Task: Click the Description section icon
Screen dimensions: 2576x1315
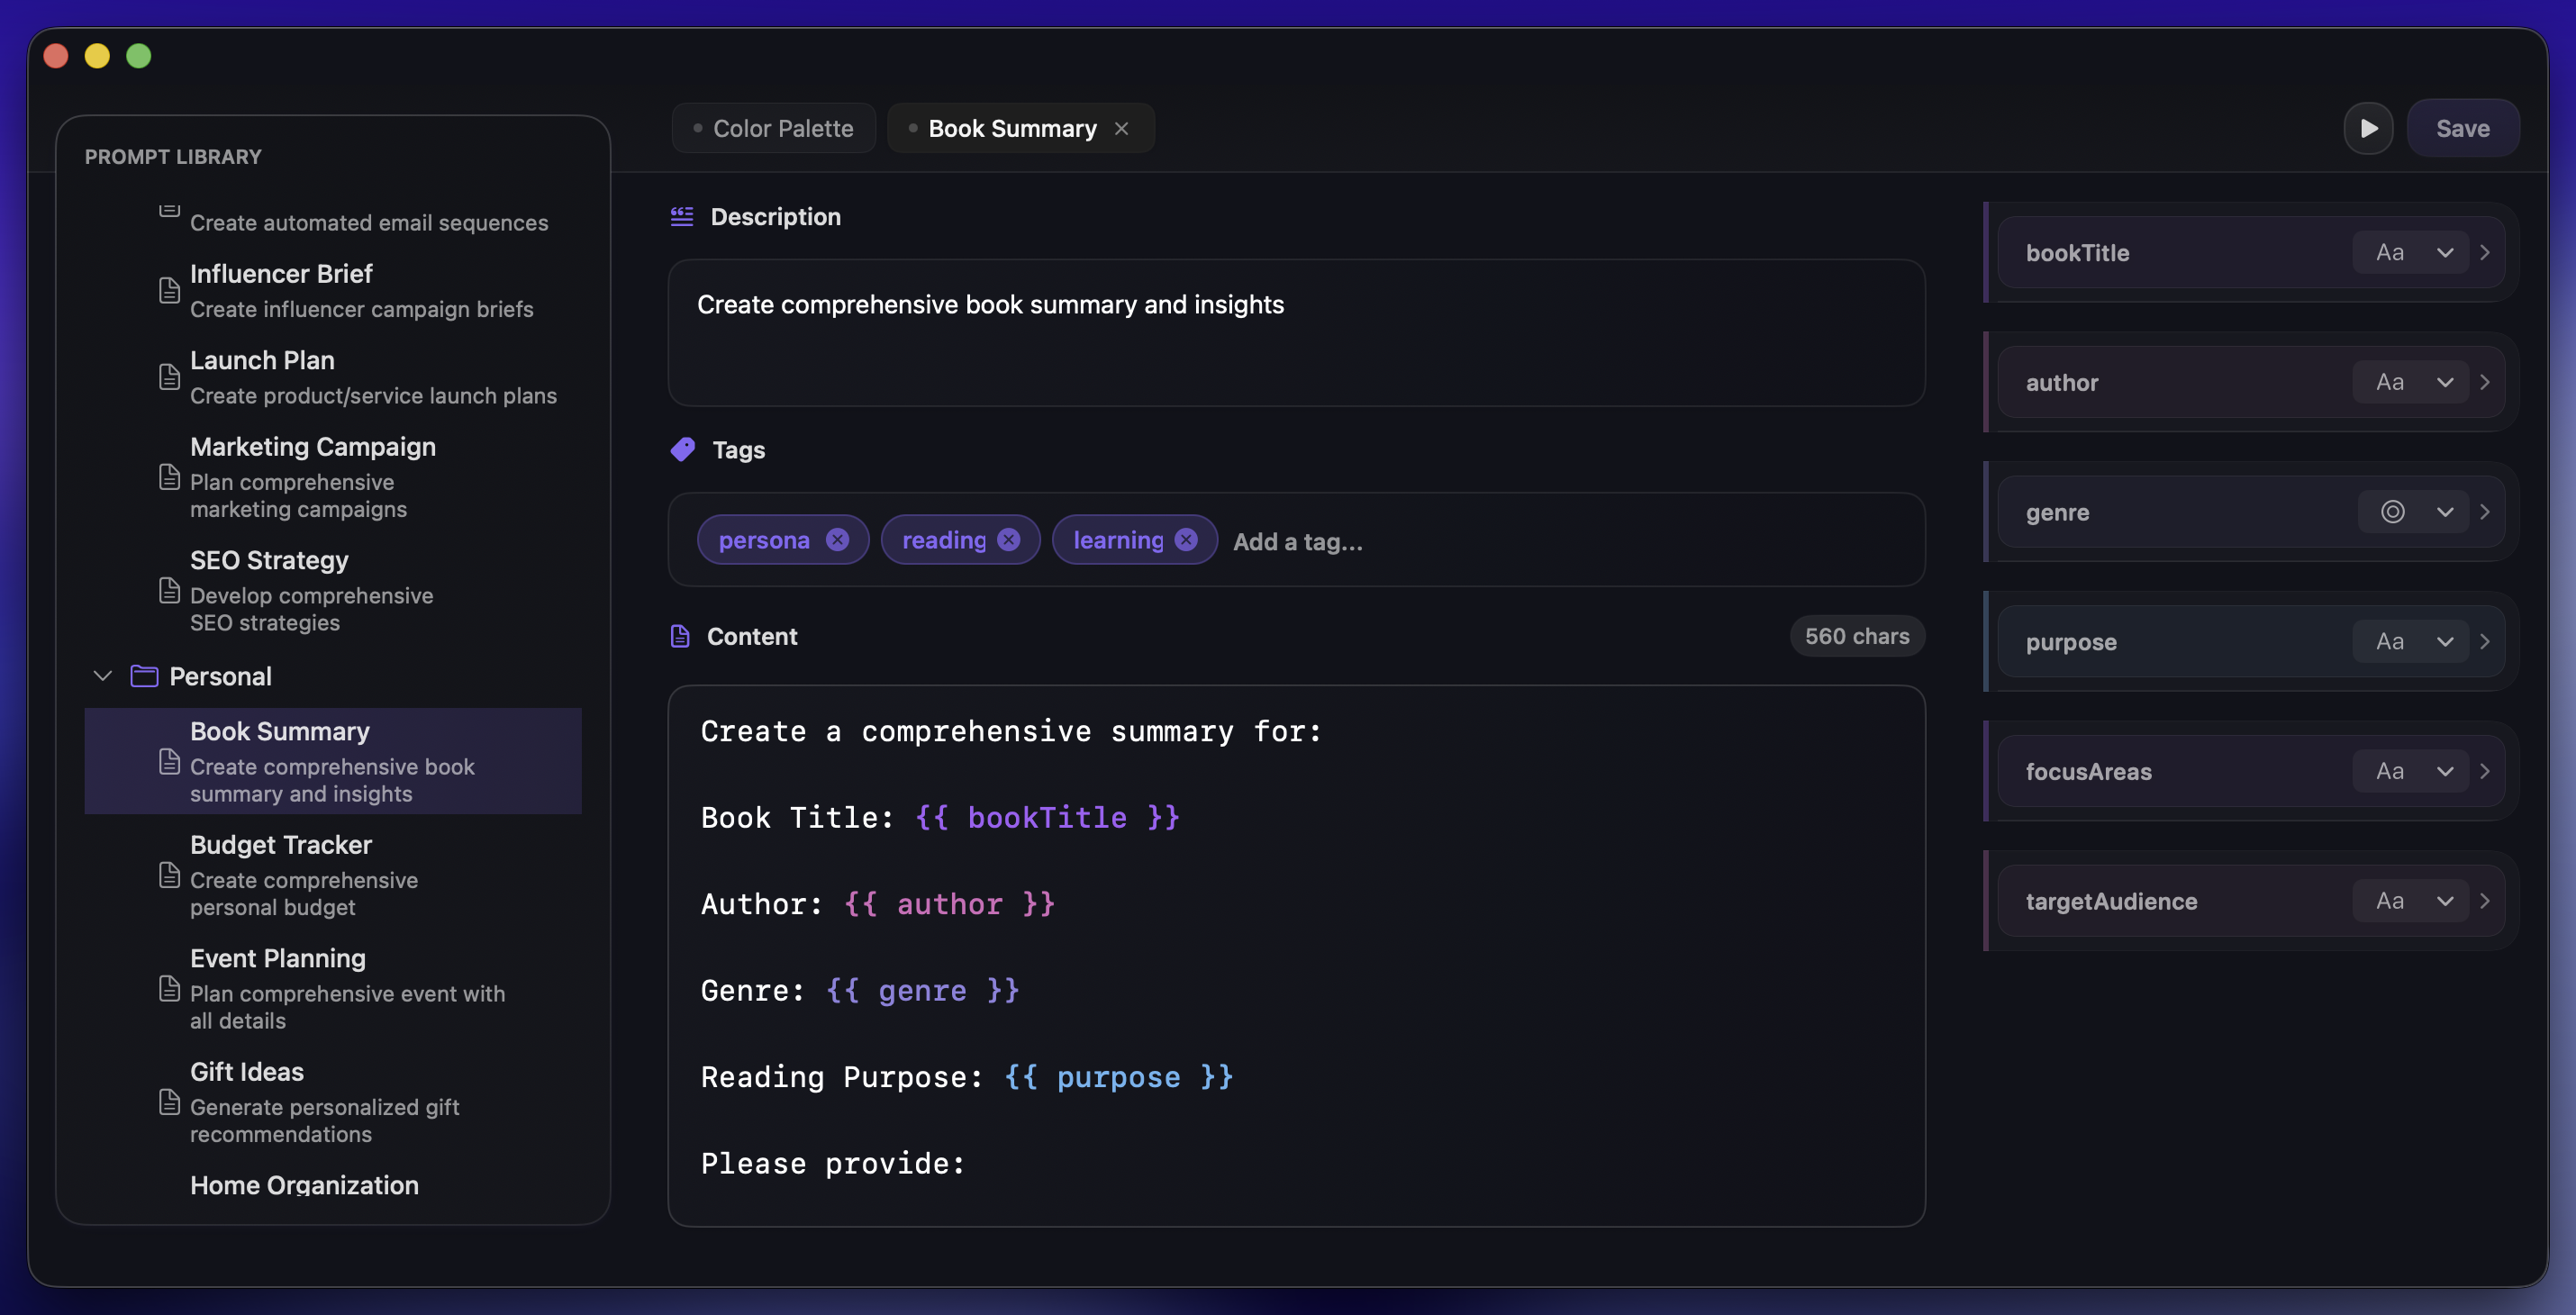Action: pos(682,217)
